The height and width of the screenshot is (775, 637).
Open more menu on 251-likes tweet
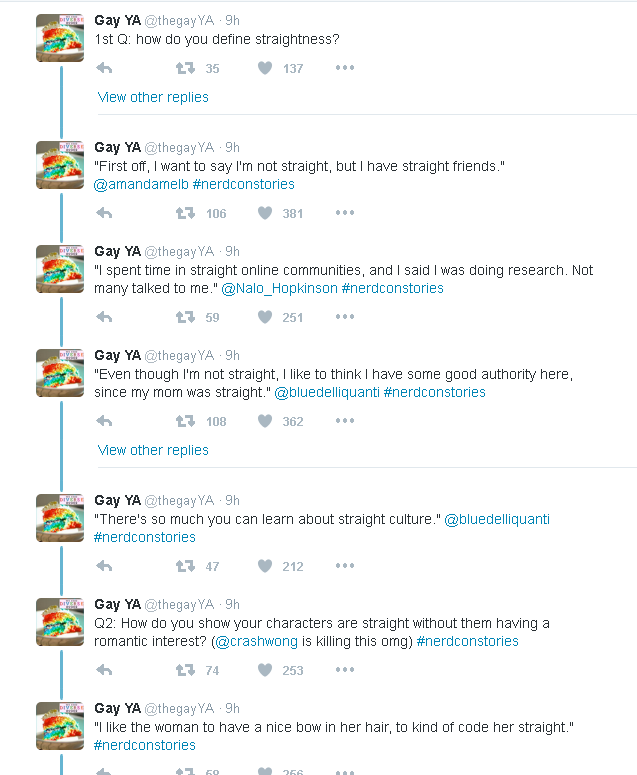tap(345, 317)
